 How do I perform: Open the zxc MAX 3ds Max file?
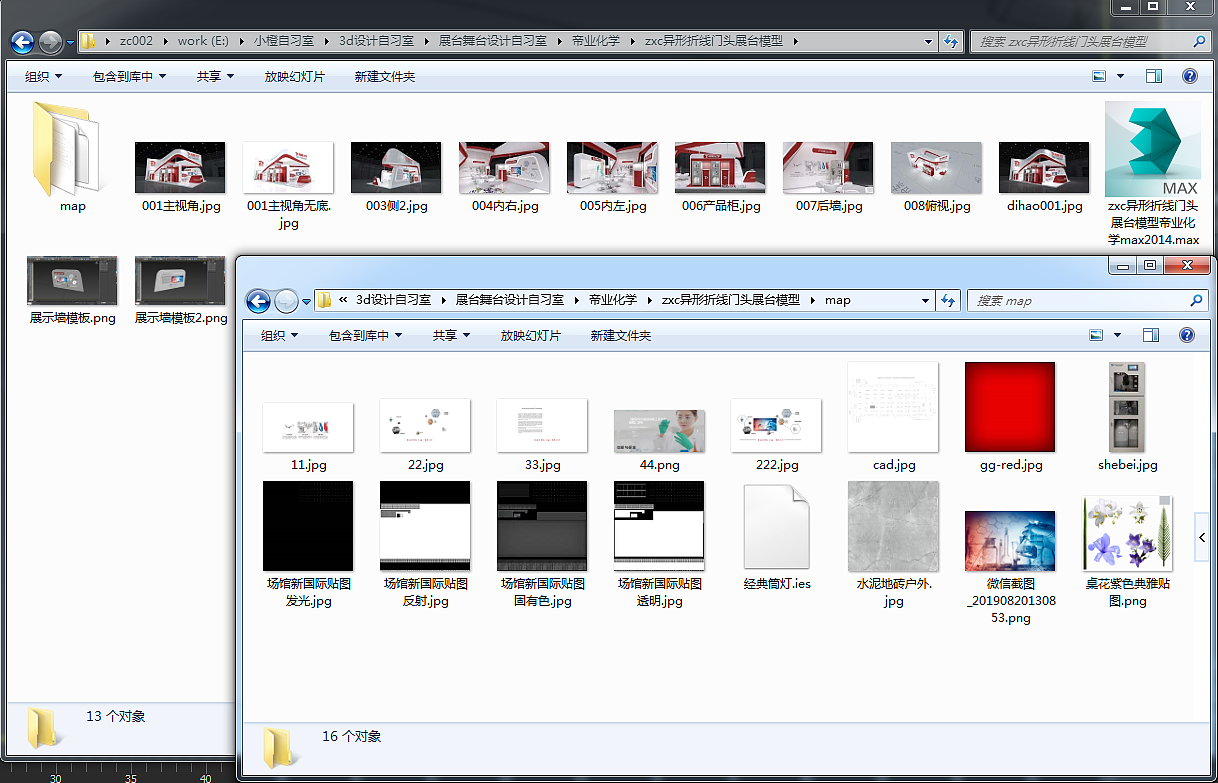coord(1152,150)
